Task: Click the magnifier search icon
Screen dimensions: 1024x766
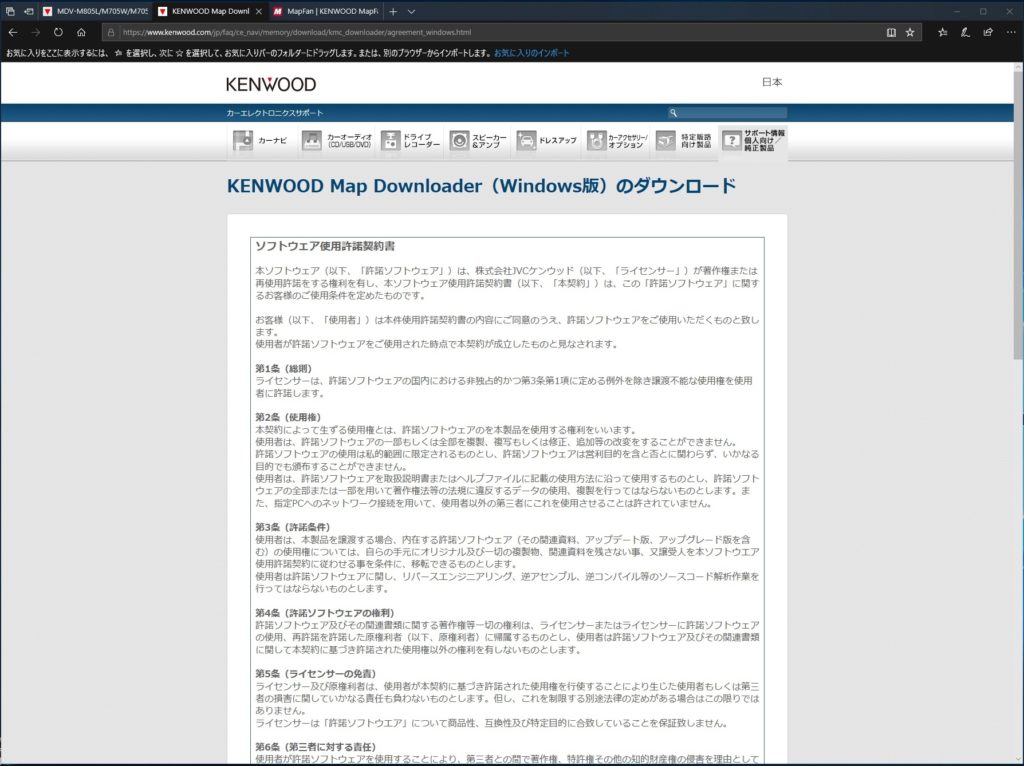Action: (673, 113)
